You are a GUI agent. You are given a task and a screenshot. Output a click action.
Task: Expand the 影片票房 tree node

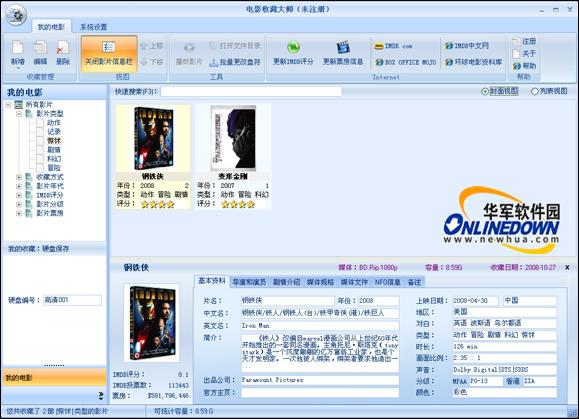click(19, 213)
